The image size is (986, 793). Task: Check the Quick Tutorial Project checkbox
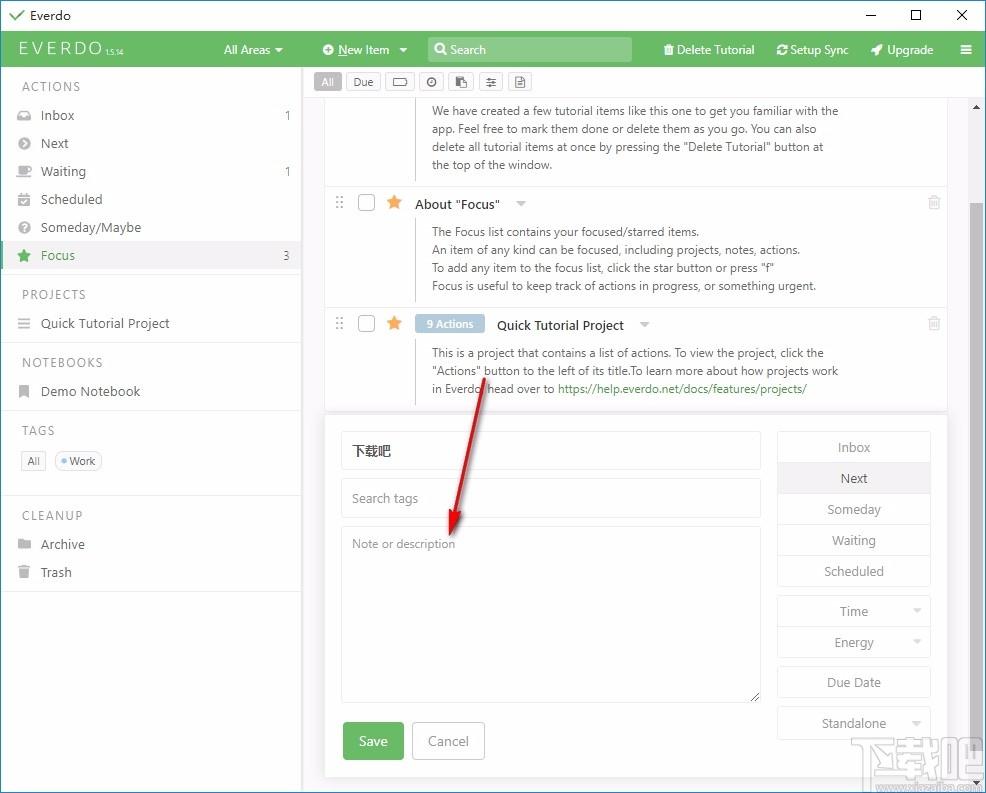point(366,323)
